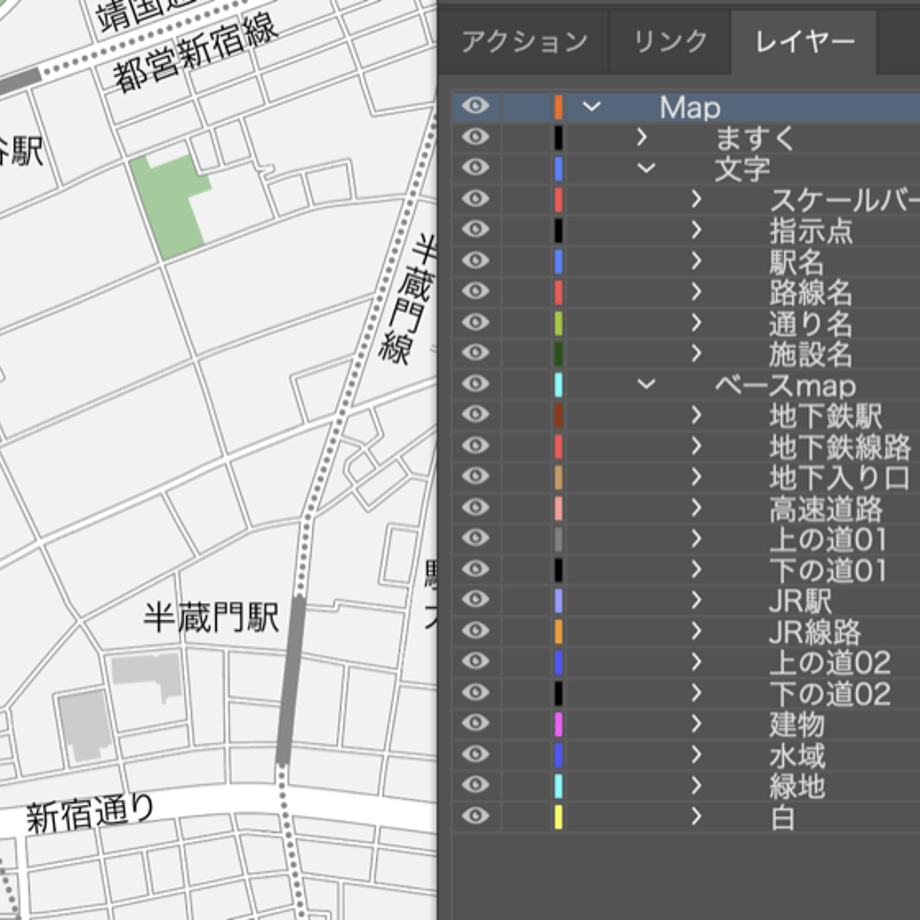Collapse the Map layer group
920x920 pixels.
(591, 107)
